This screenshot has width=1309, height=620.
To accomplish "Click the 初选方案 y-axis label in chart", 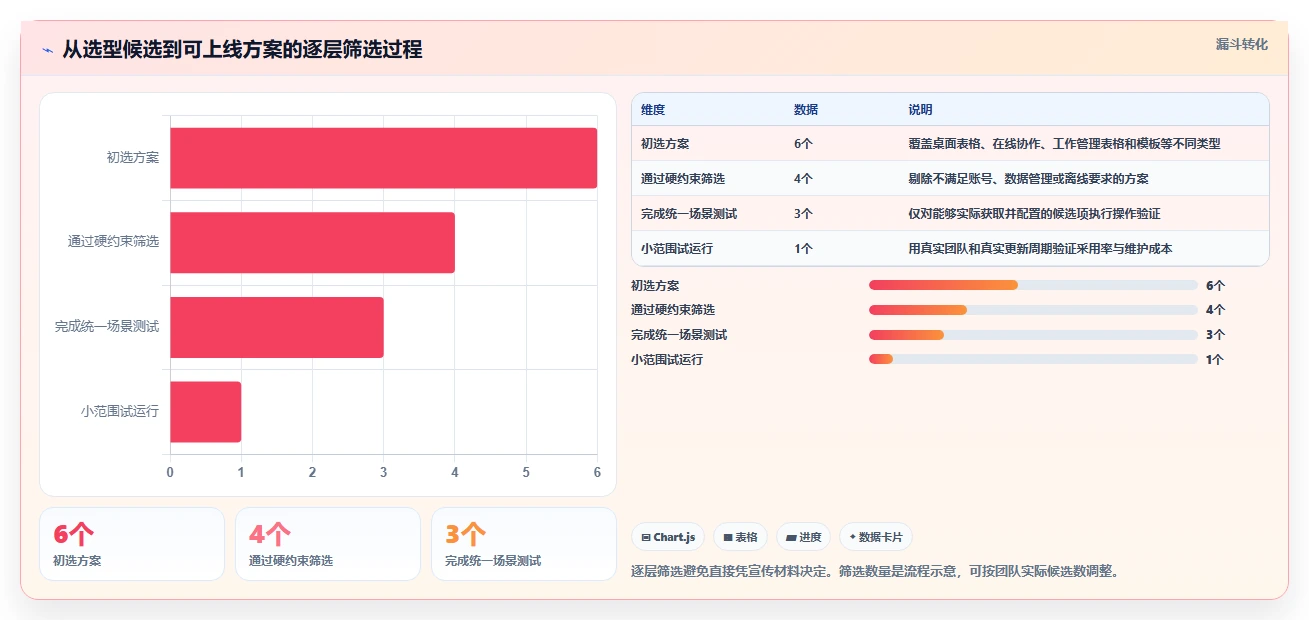I will (x=133, y=158).
